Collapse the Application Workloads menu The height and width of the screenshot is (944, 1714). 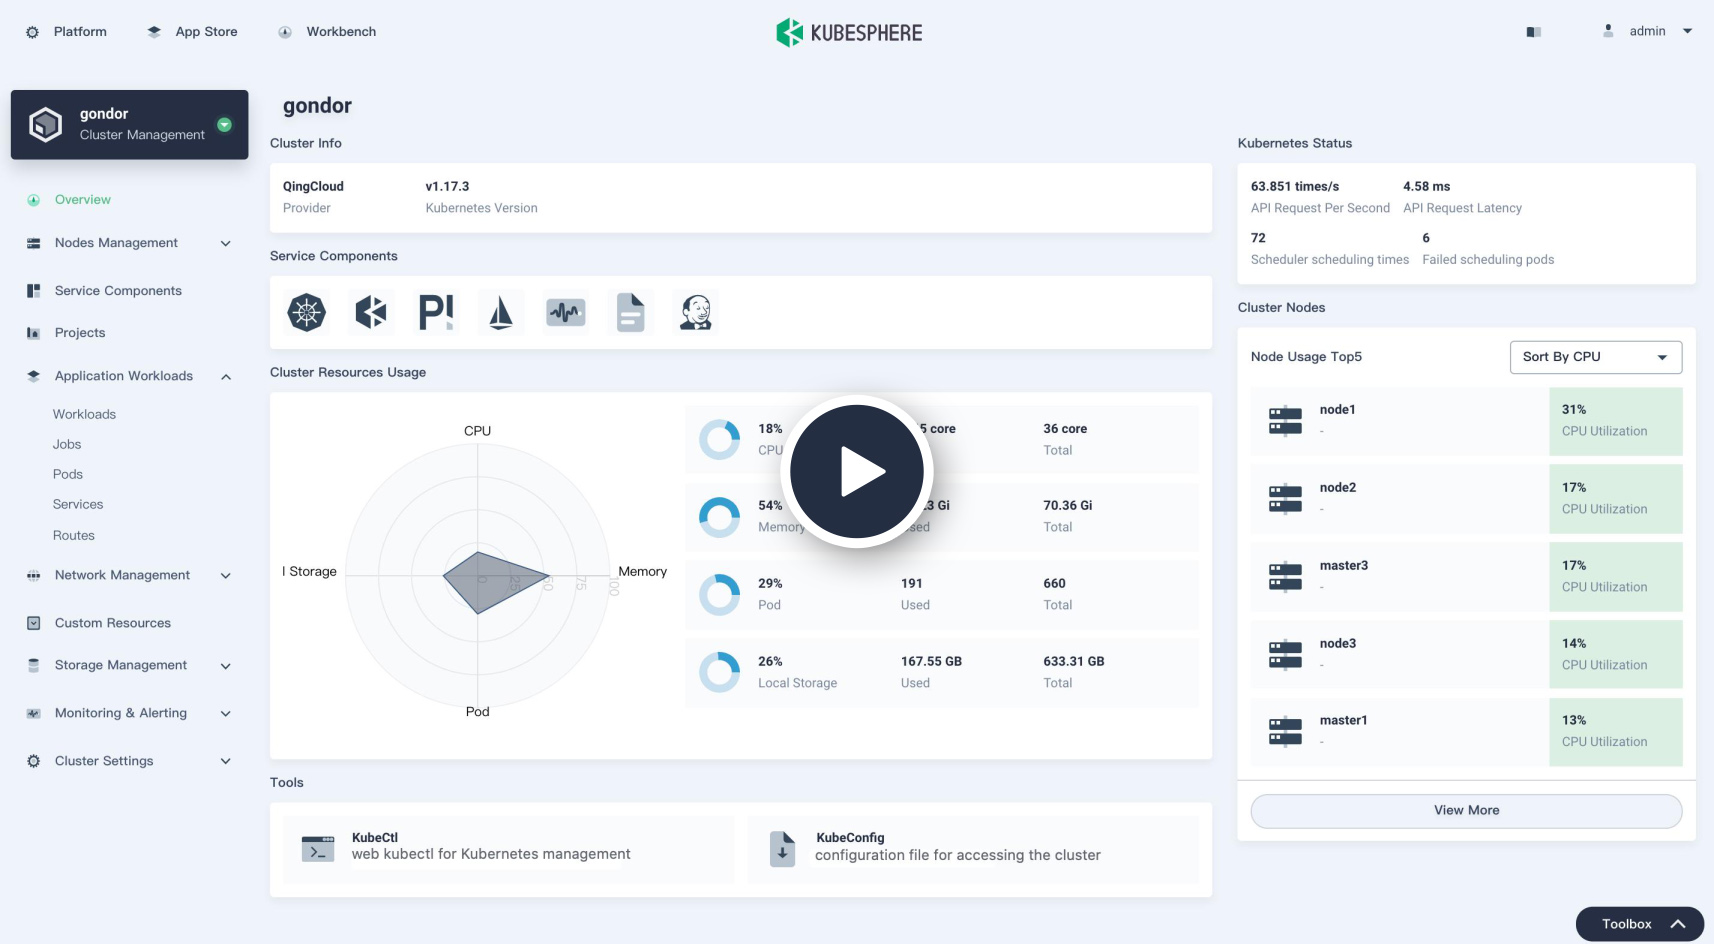pyautogui.click(x=226, y=376)
